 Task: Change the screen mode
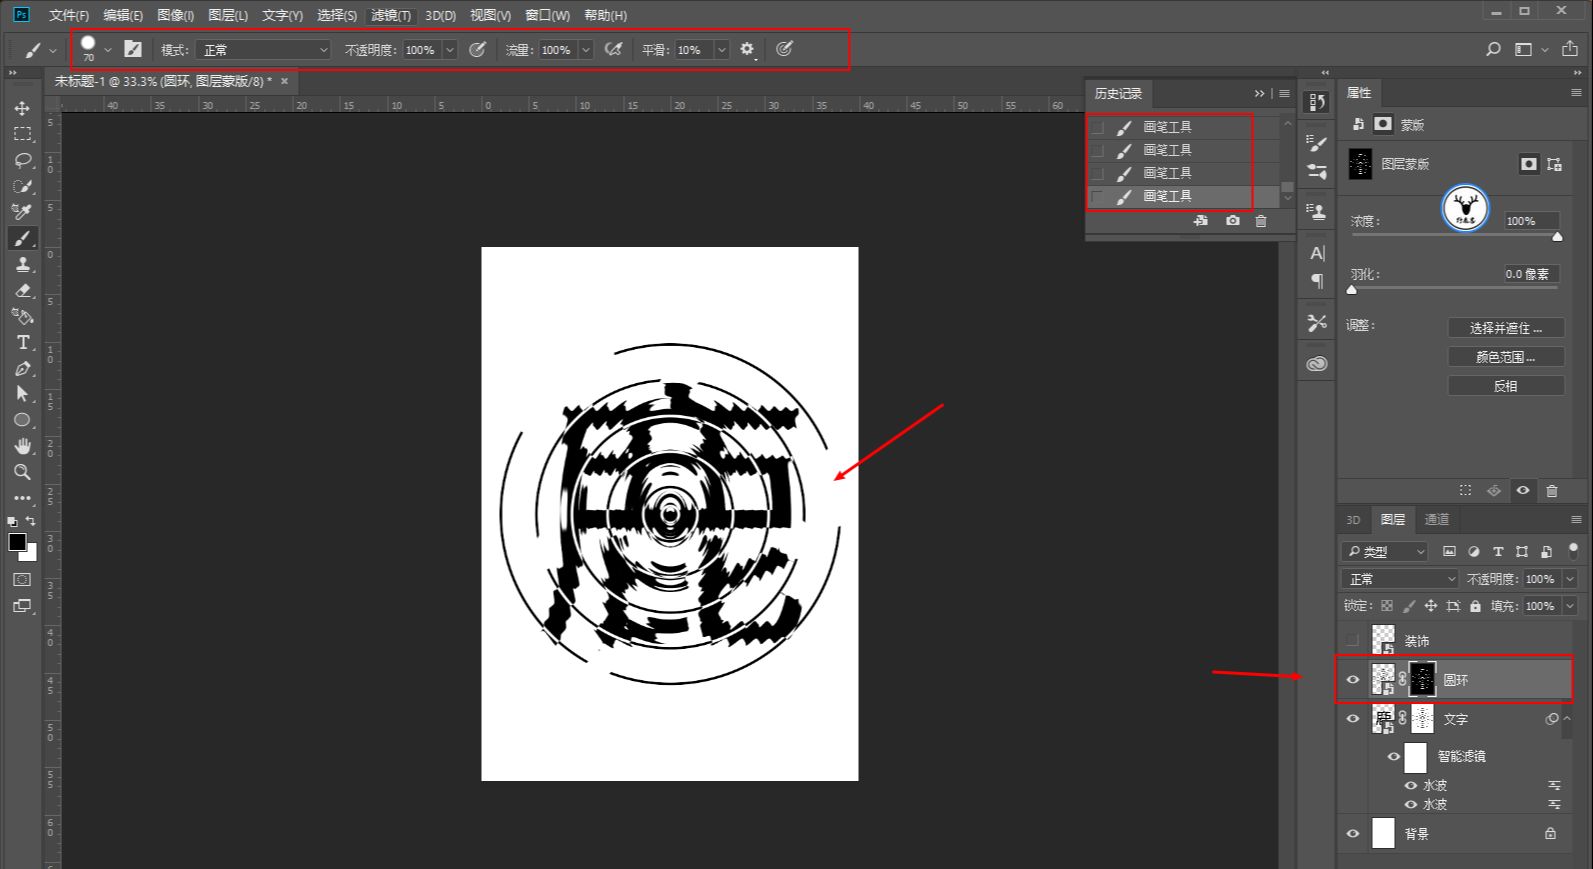22,605
